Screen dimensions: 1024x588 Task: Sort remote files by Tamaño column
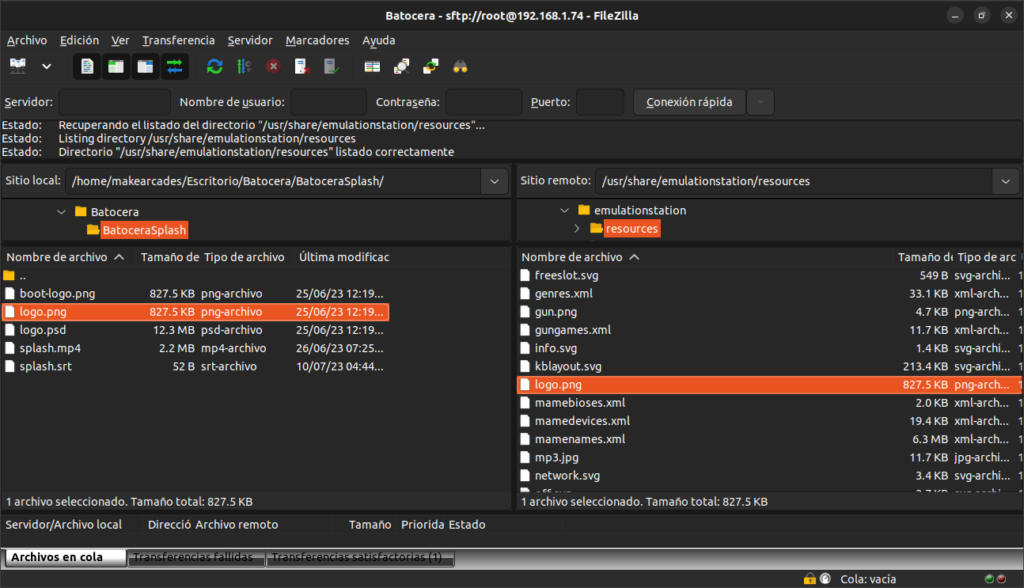point(925,257)
